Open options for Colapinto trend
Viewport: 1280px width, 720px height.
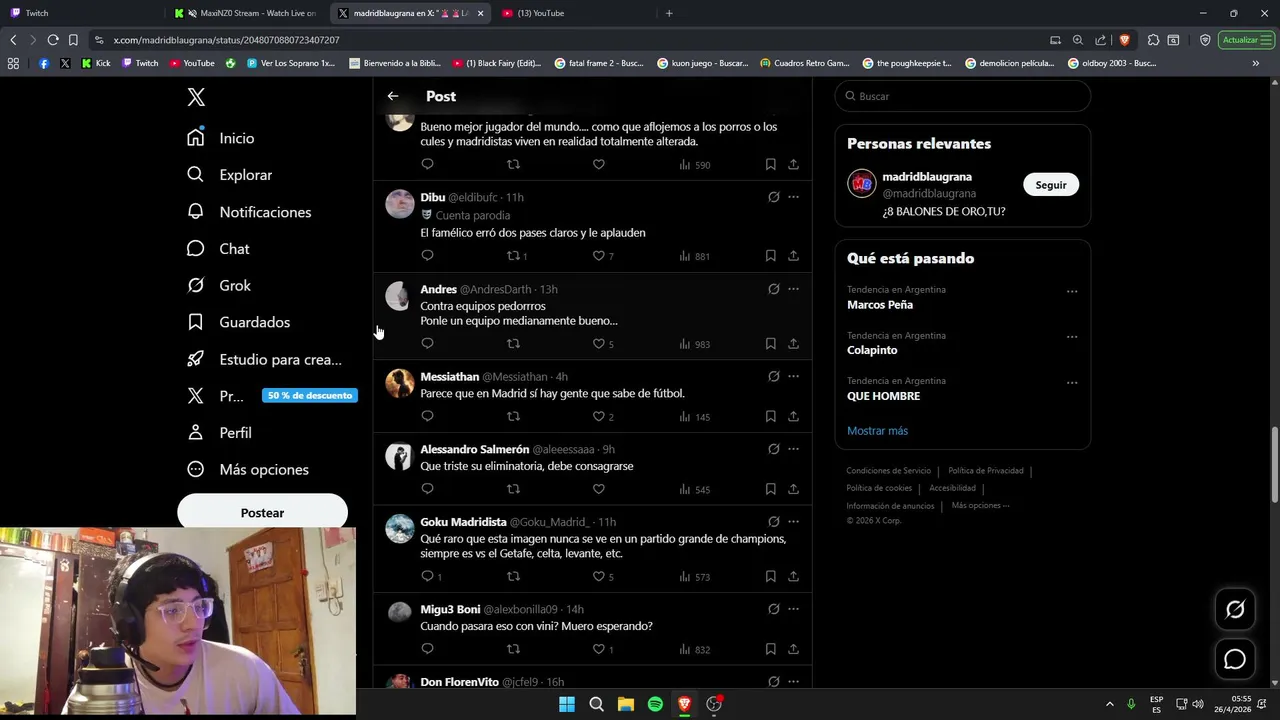(1072, 337)
